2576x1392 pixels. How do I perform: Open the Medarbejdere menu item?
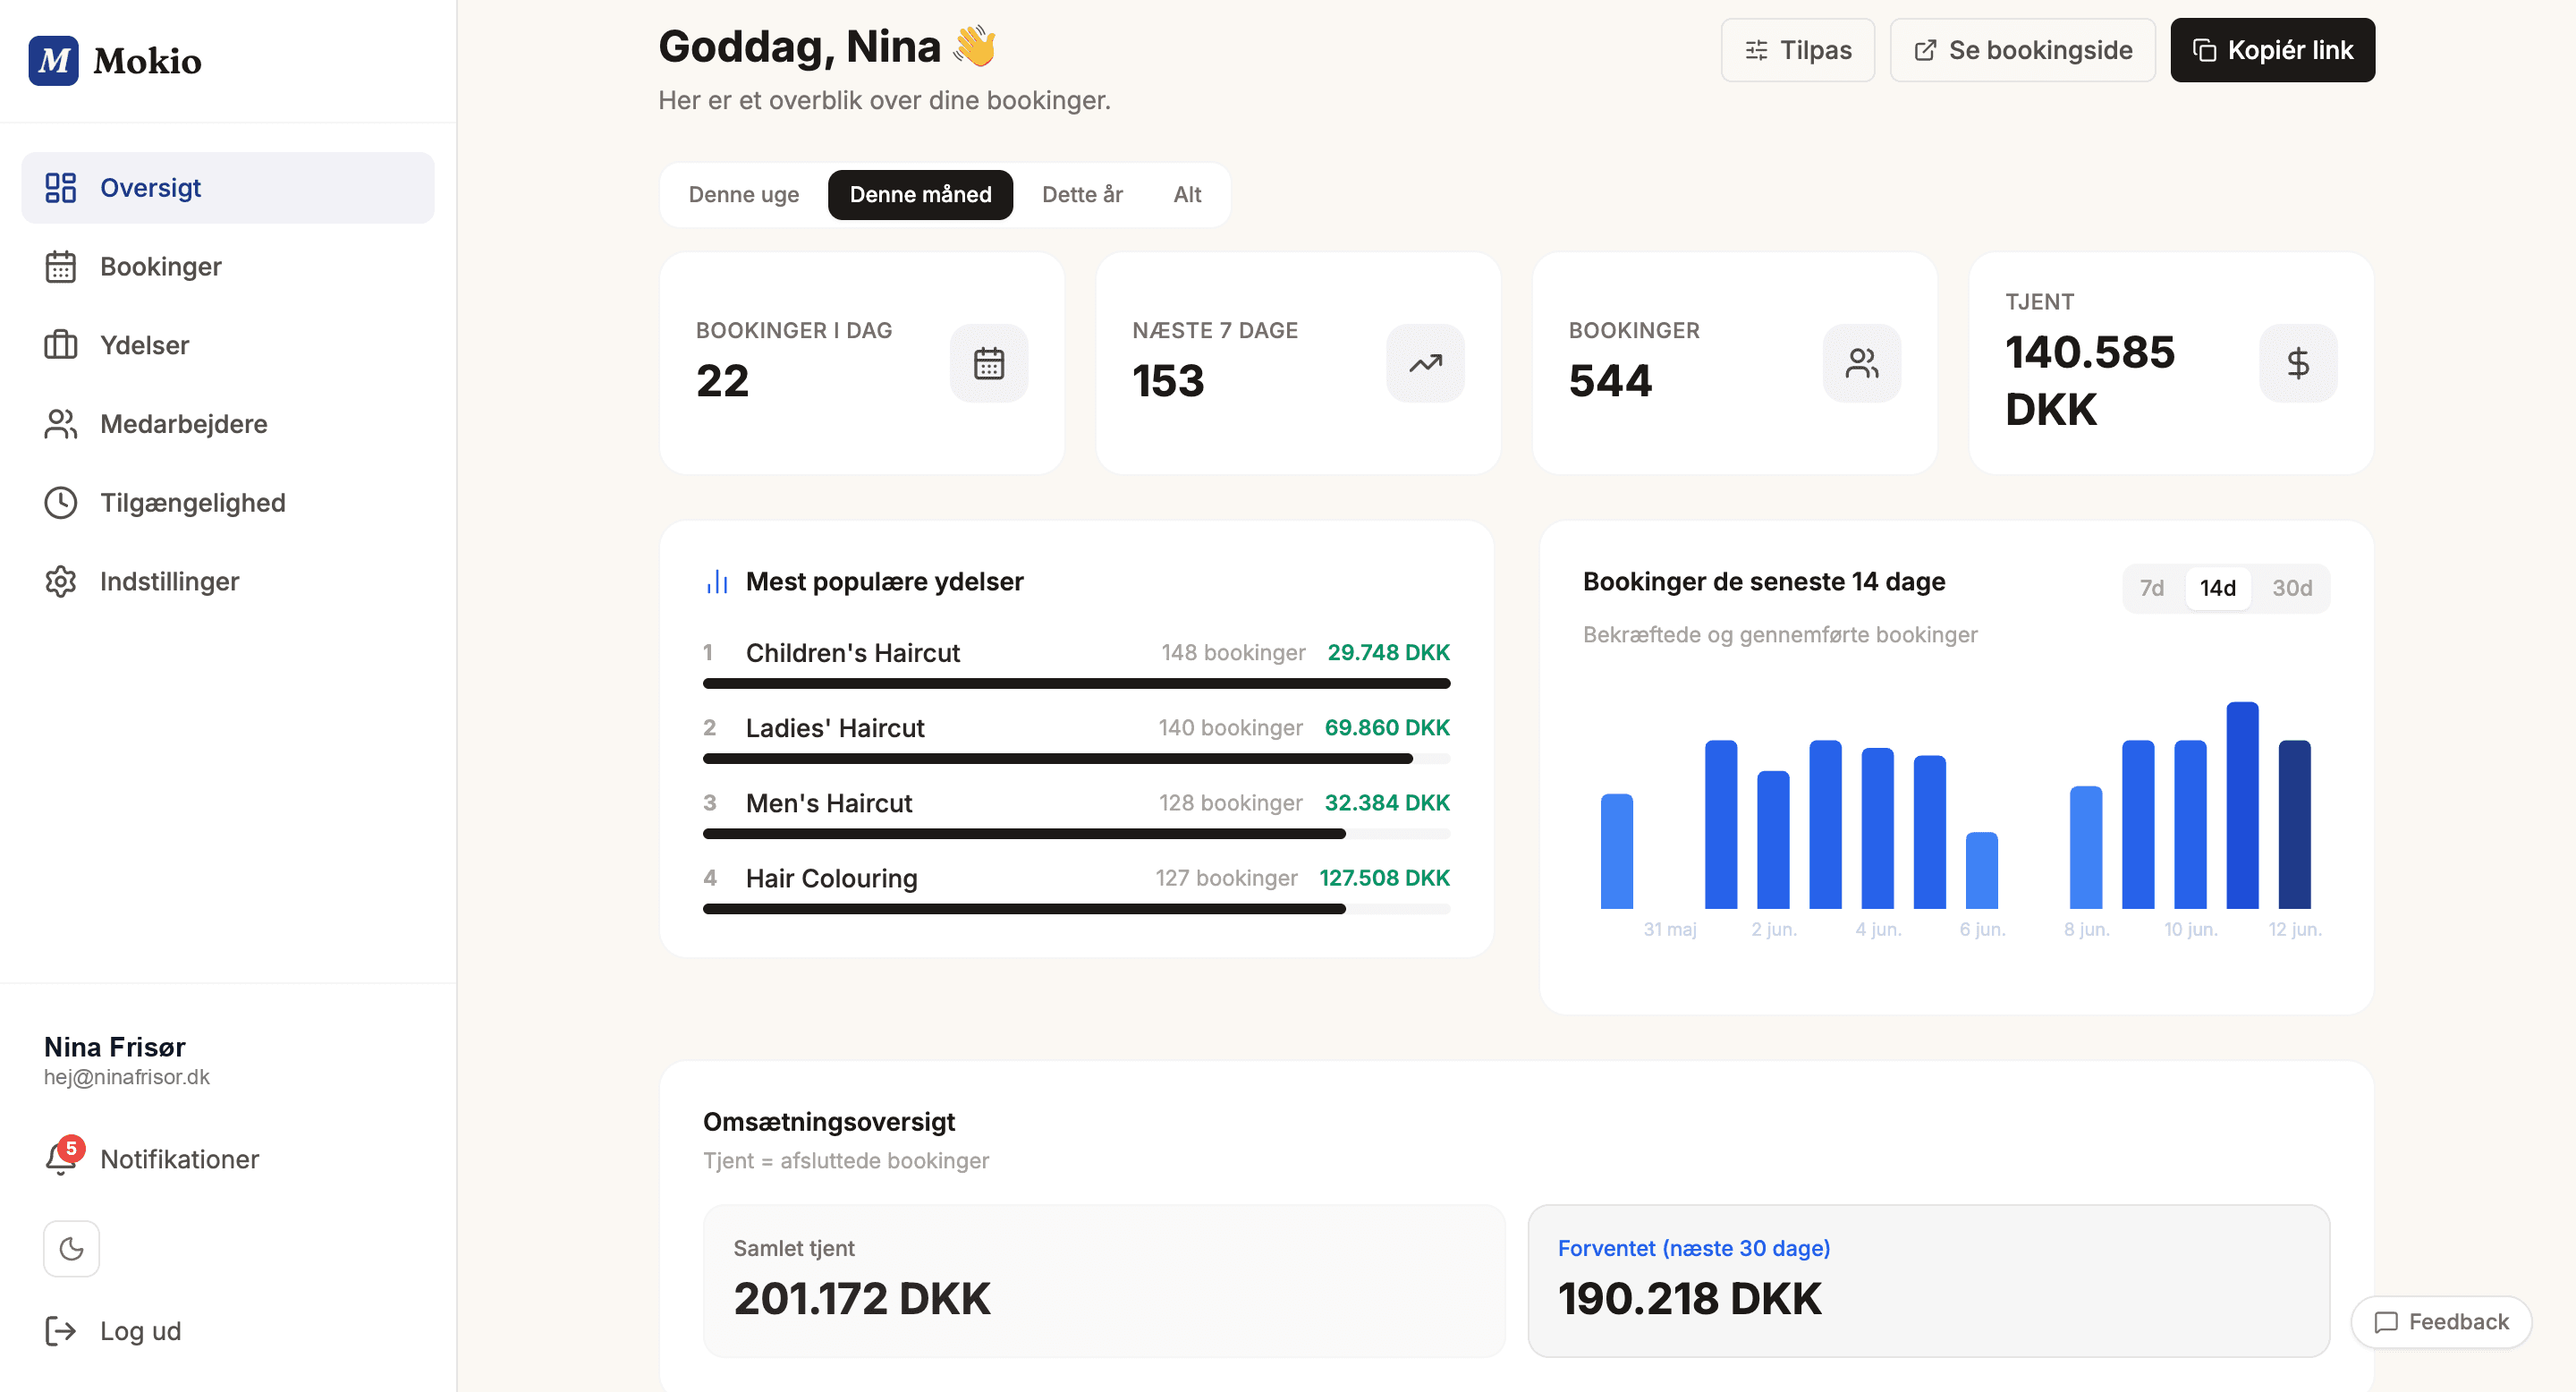click(228, 424)
